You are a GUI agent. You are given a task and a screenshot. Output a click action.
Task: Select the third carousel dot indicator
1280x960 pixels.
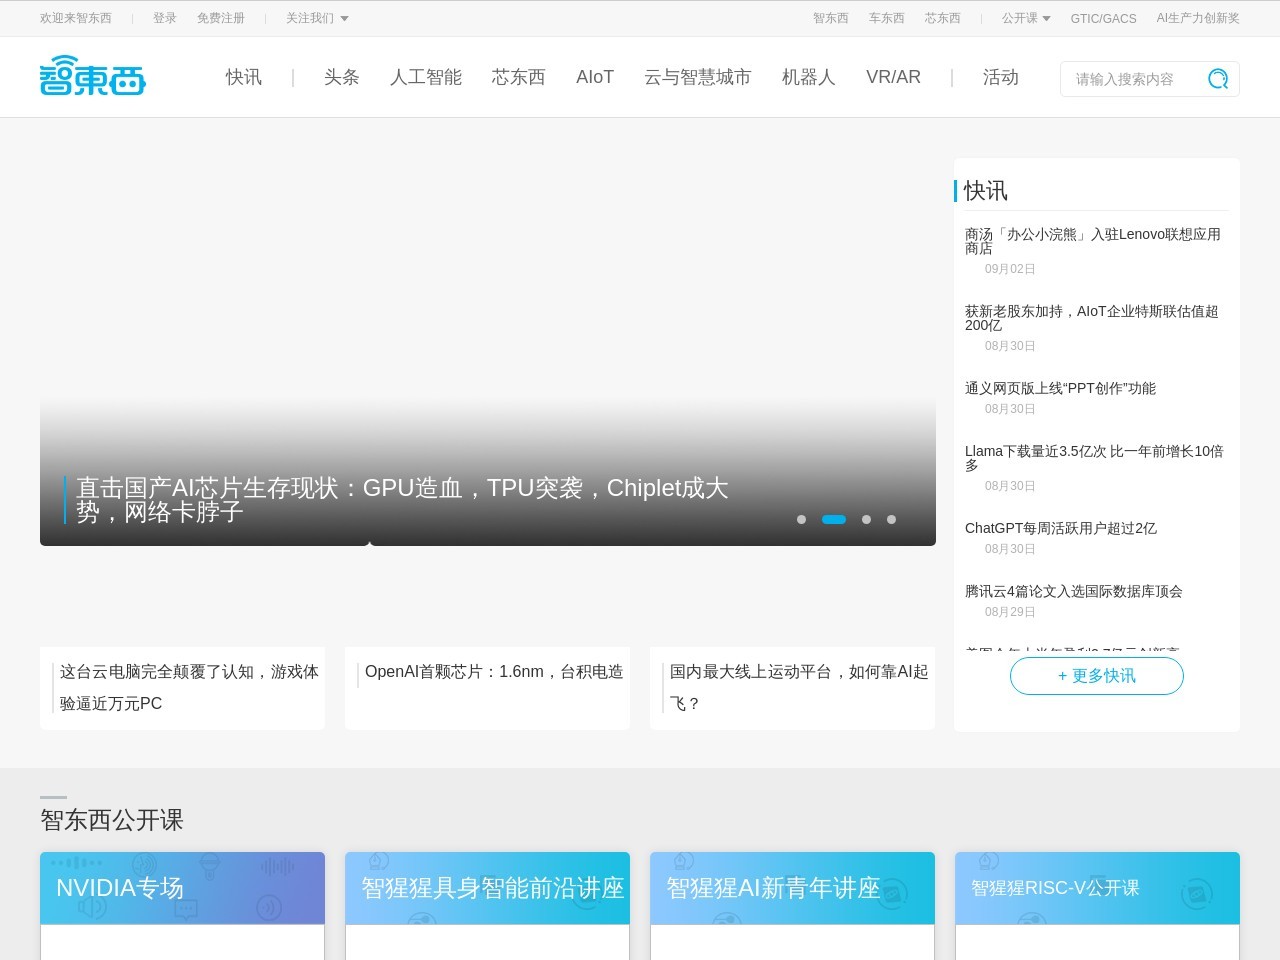pos(866,519)
